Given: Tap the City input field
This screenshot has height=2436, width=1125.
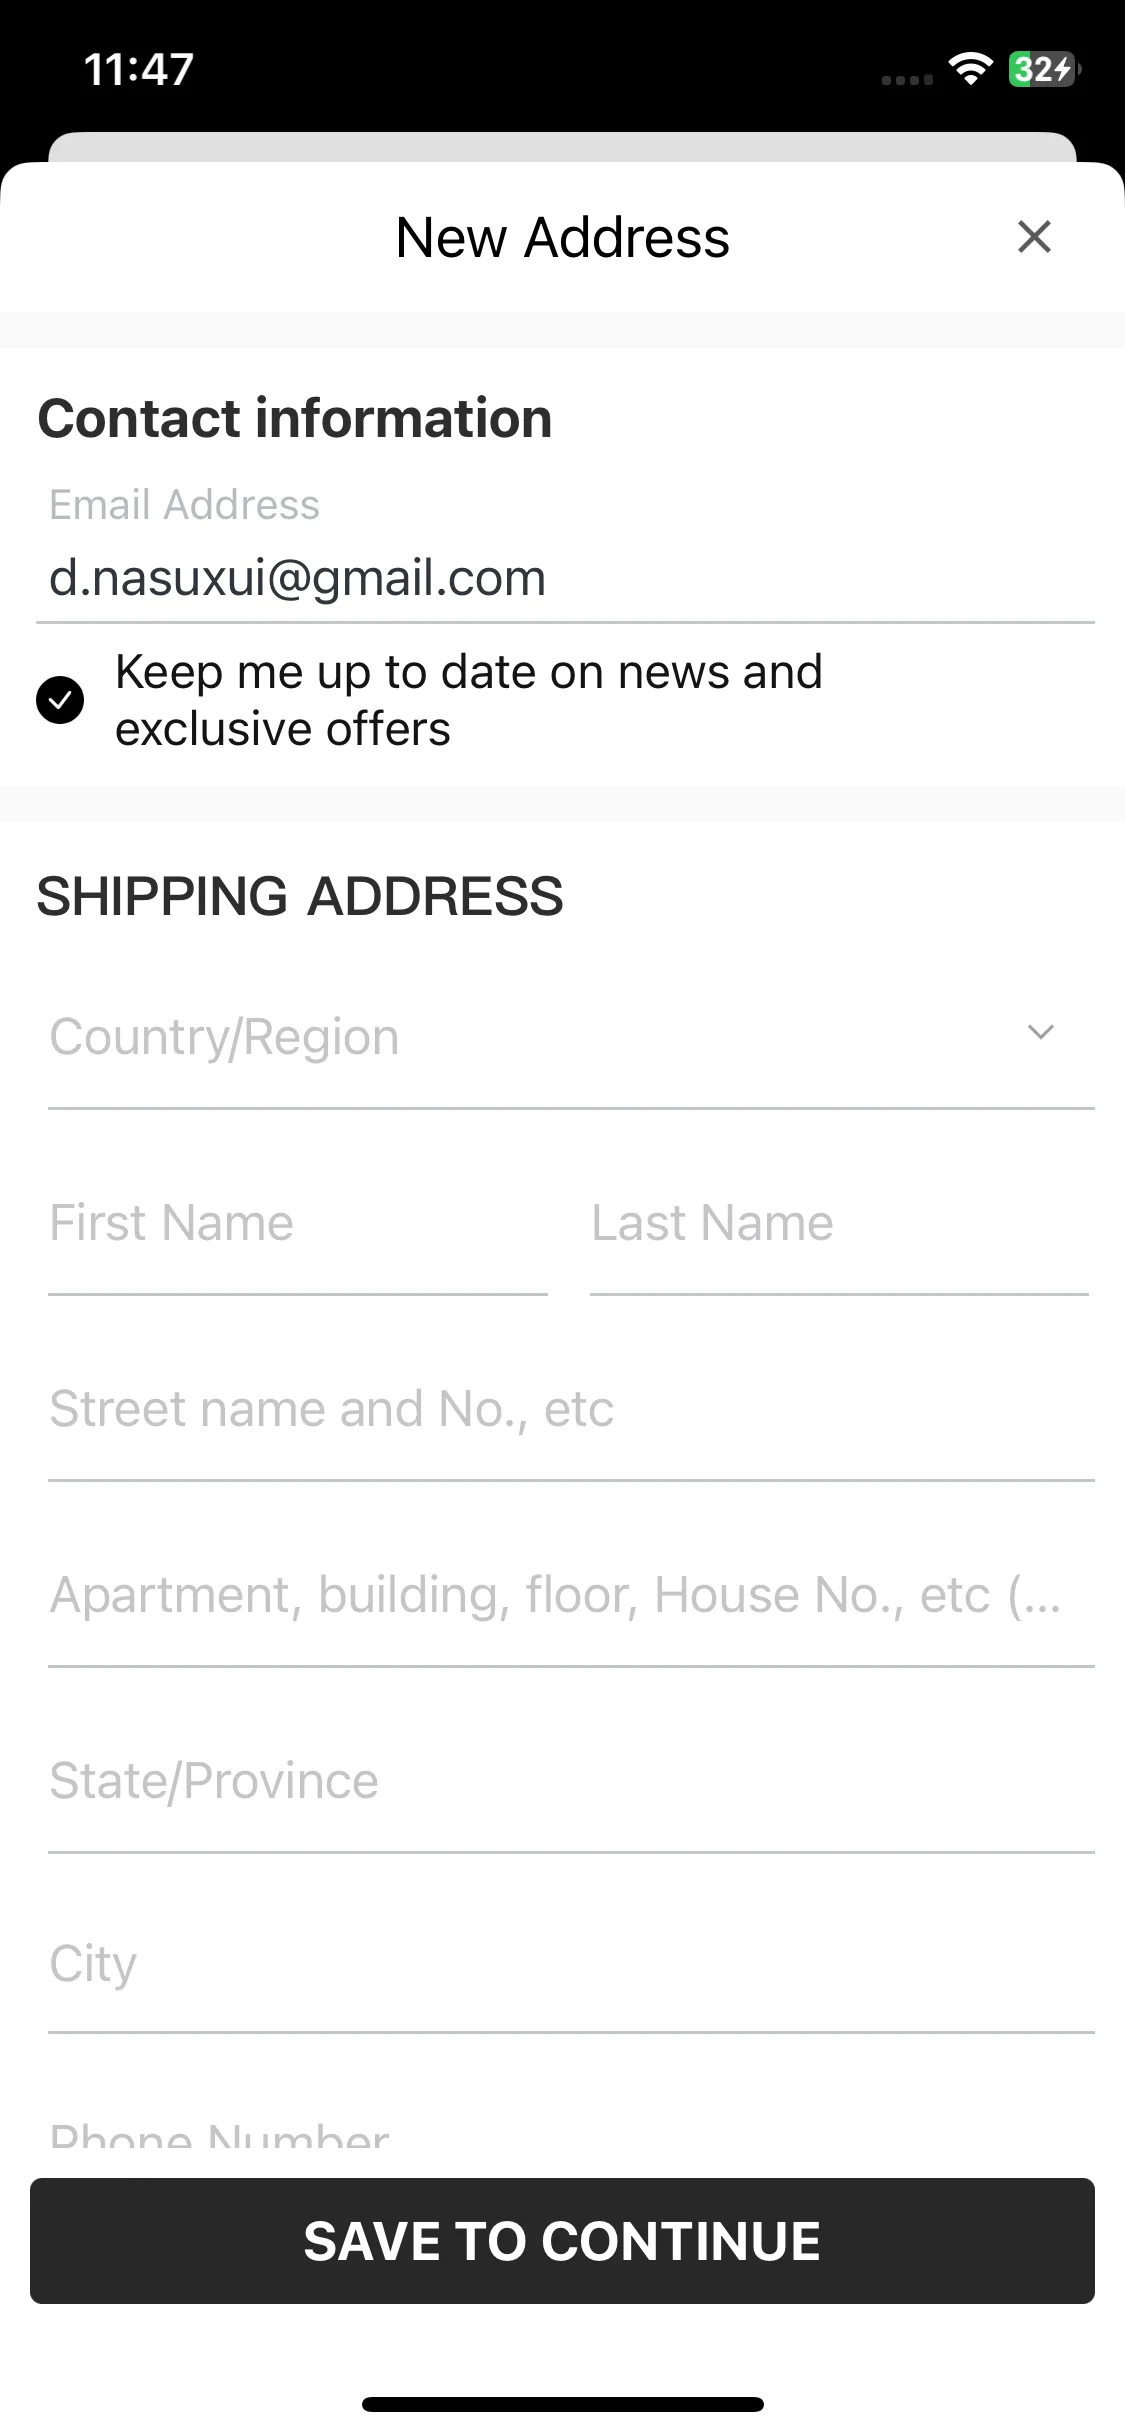Looking at the screenshot, I should click(571, 1965).
